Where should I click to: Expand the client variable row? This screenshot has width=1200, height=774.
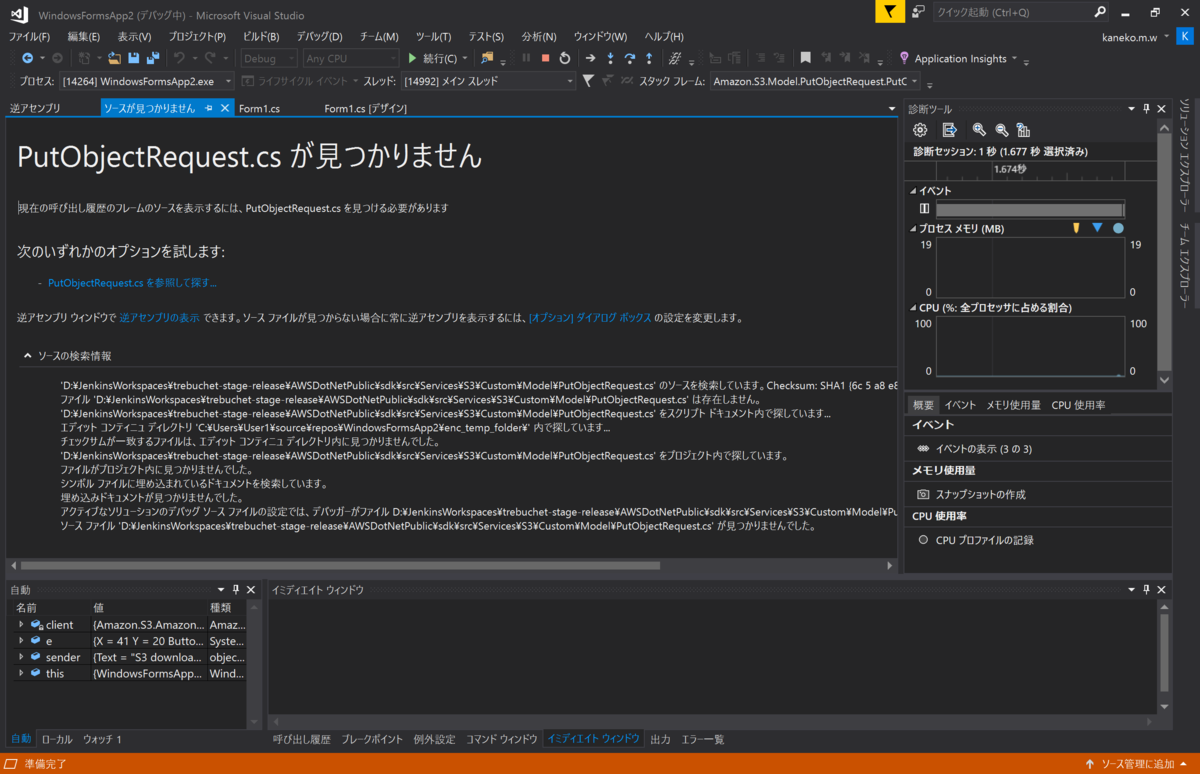coord(21,625)
